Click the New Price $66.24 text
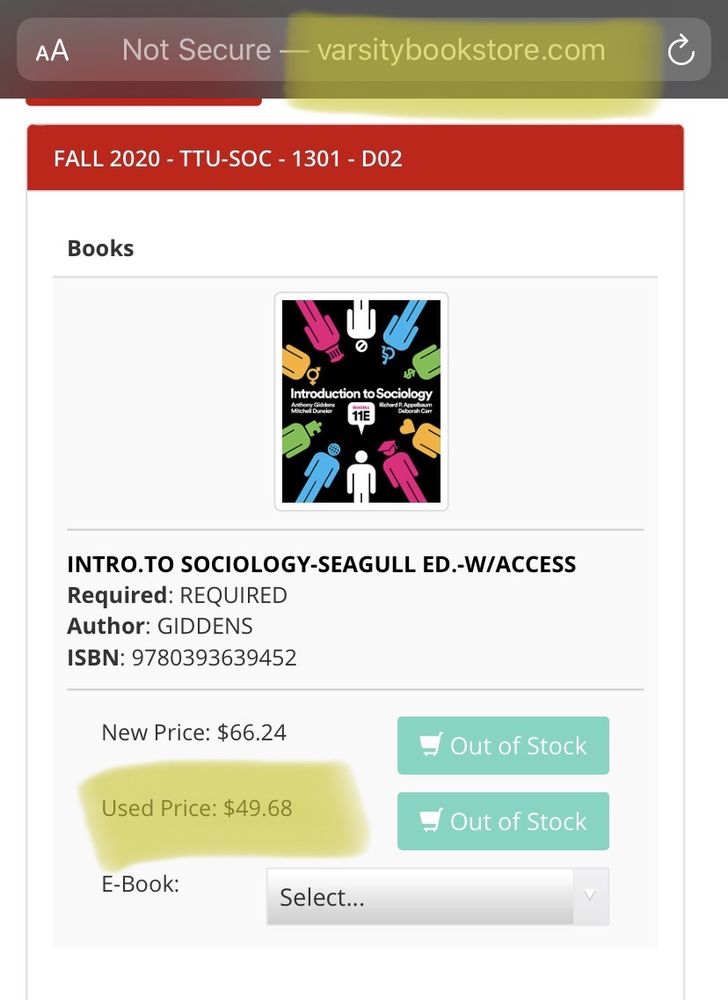 pyautogui.click(x=194, y=733)
